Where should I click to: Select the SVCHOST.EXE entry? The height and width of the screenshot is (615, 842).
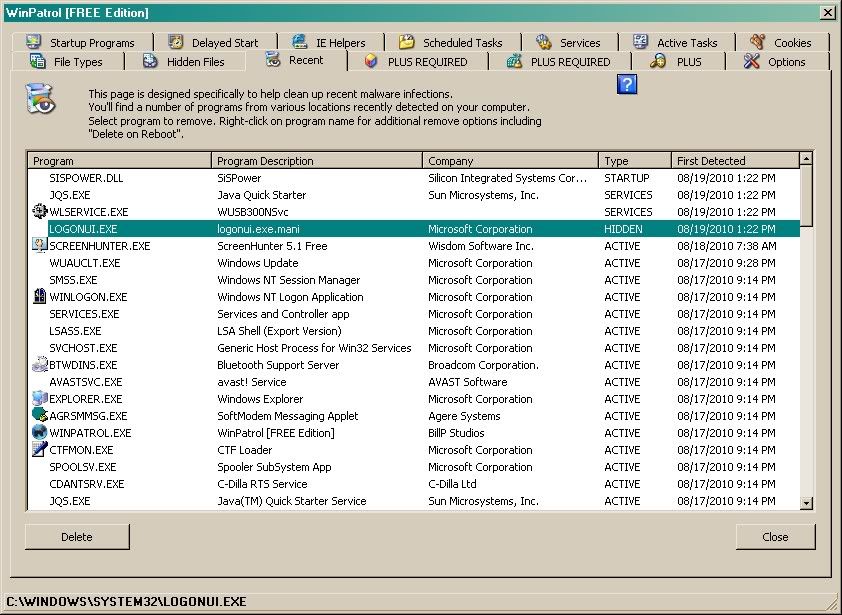pos(413,348)
